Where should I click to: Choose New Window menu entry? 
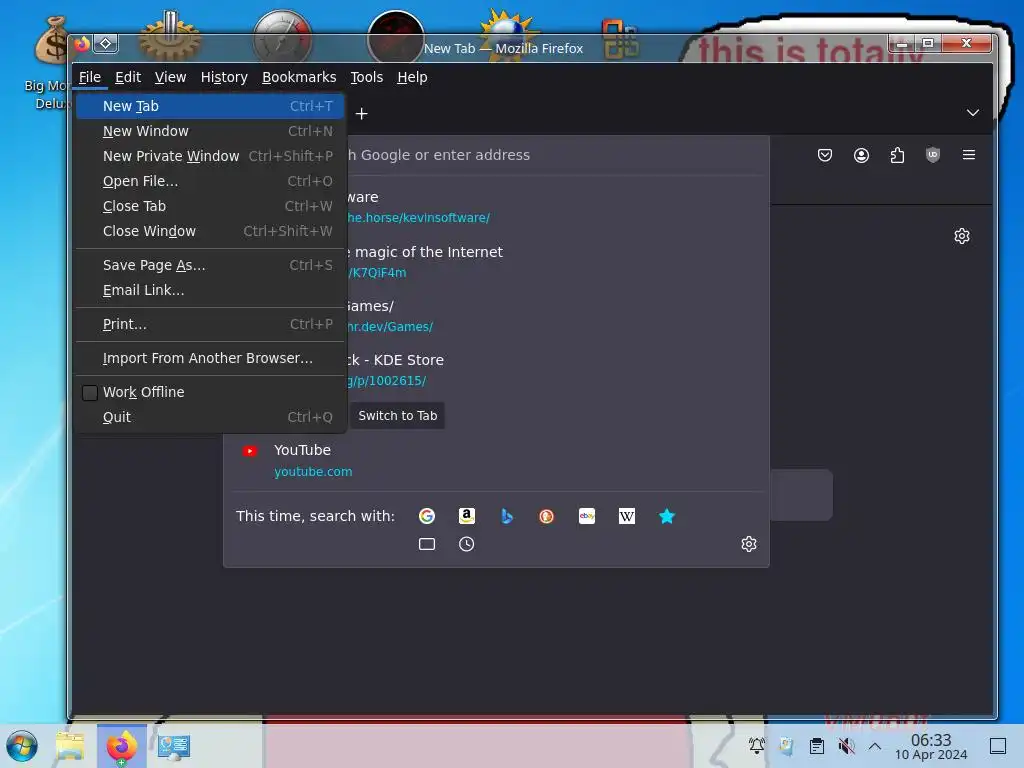210,131
